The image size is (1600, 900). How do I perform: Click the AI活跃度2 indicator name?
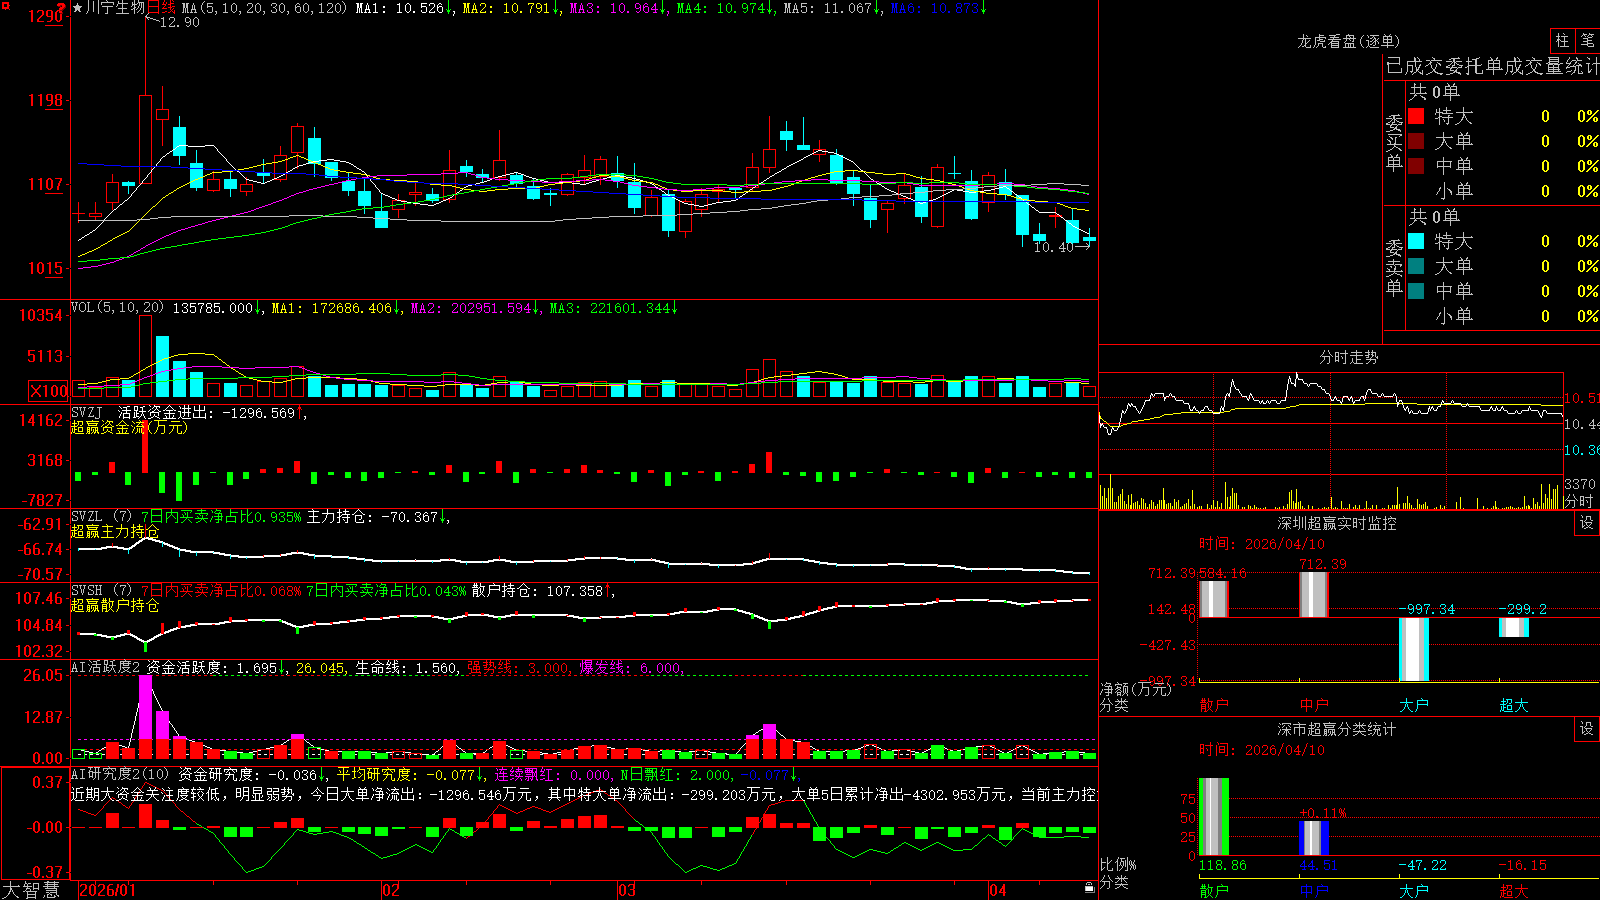[105, 667]
